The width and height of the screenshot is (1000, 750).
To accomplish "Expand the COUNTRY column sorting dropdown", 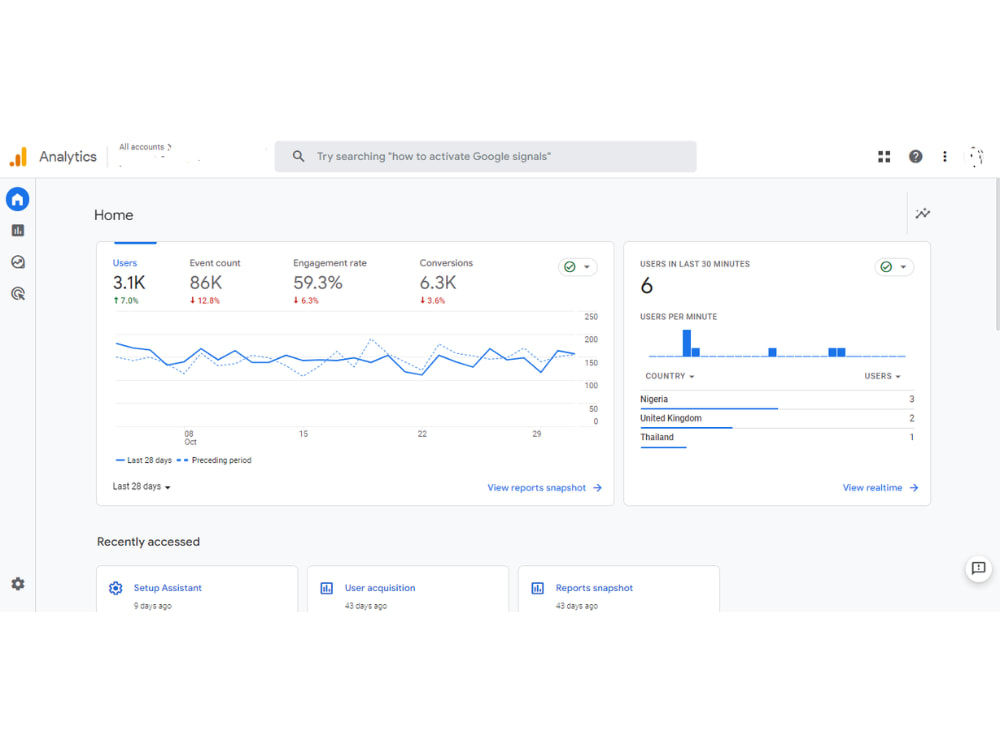I will click(x=669, y=376).
